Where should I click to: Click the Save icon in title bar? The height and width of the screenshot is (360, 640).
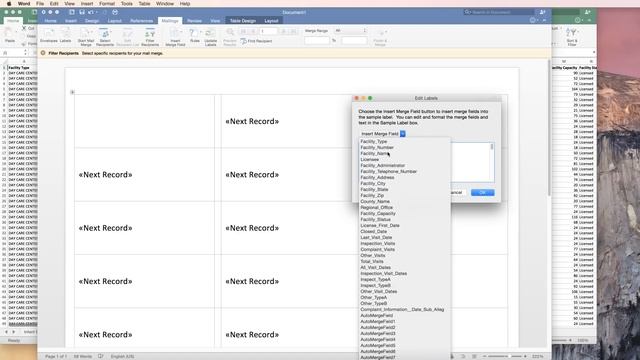(82, 12)
